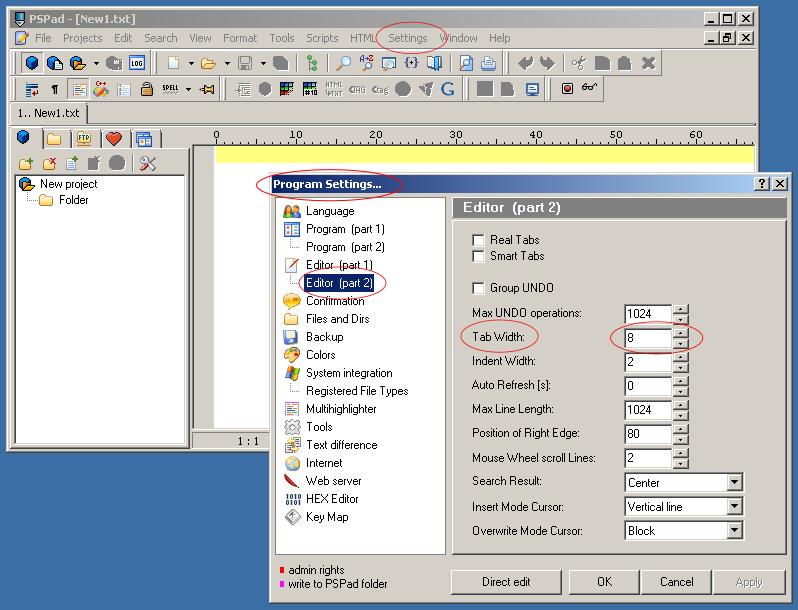
Task: Select Multihighlighter in the settings list
Action: 341,409
